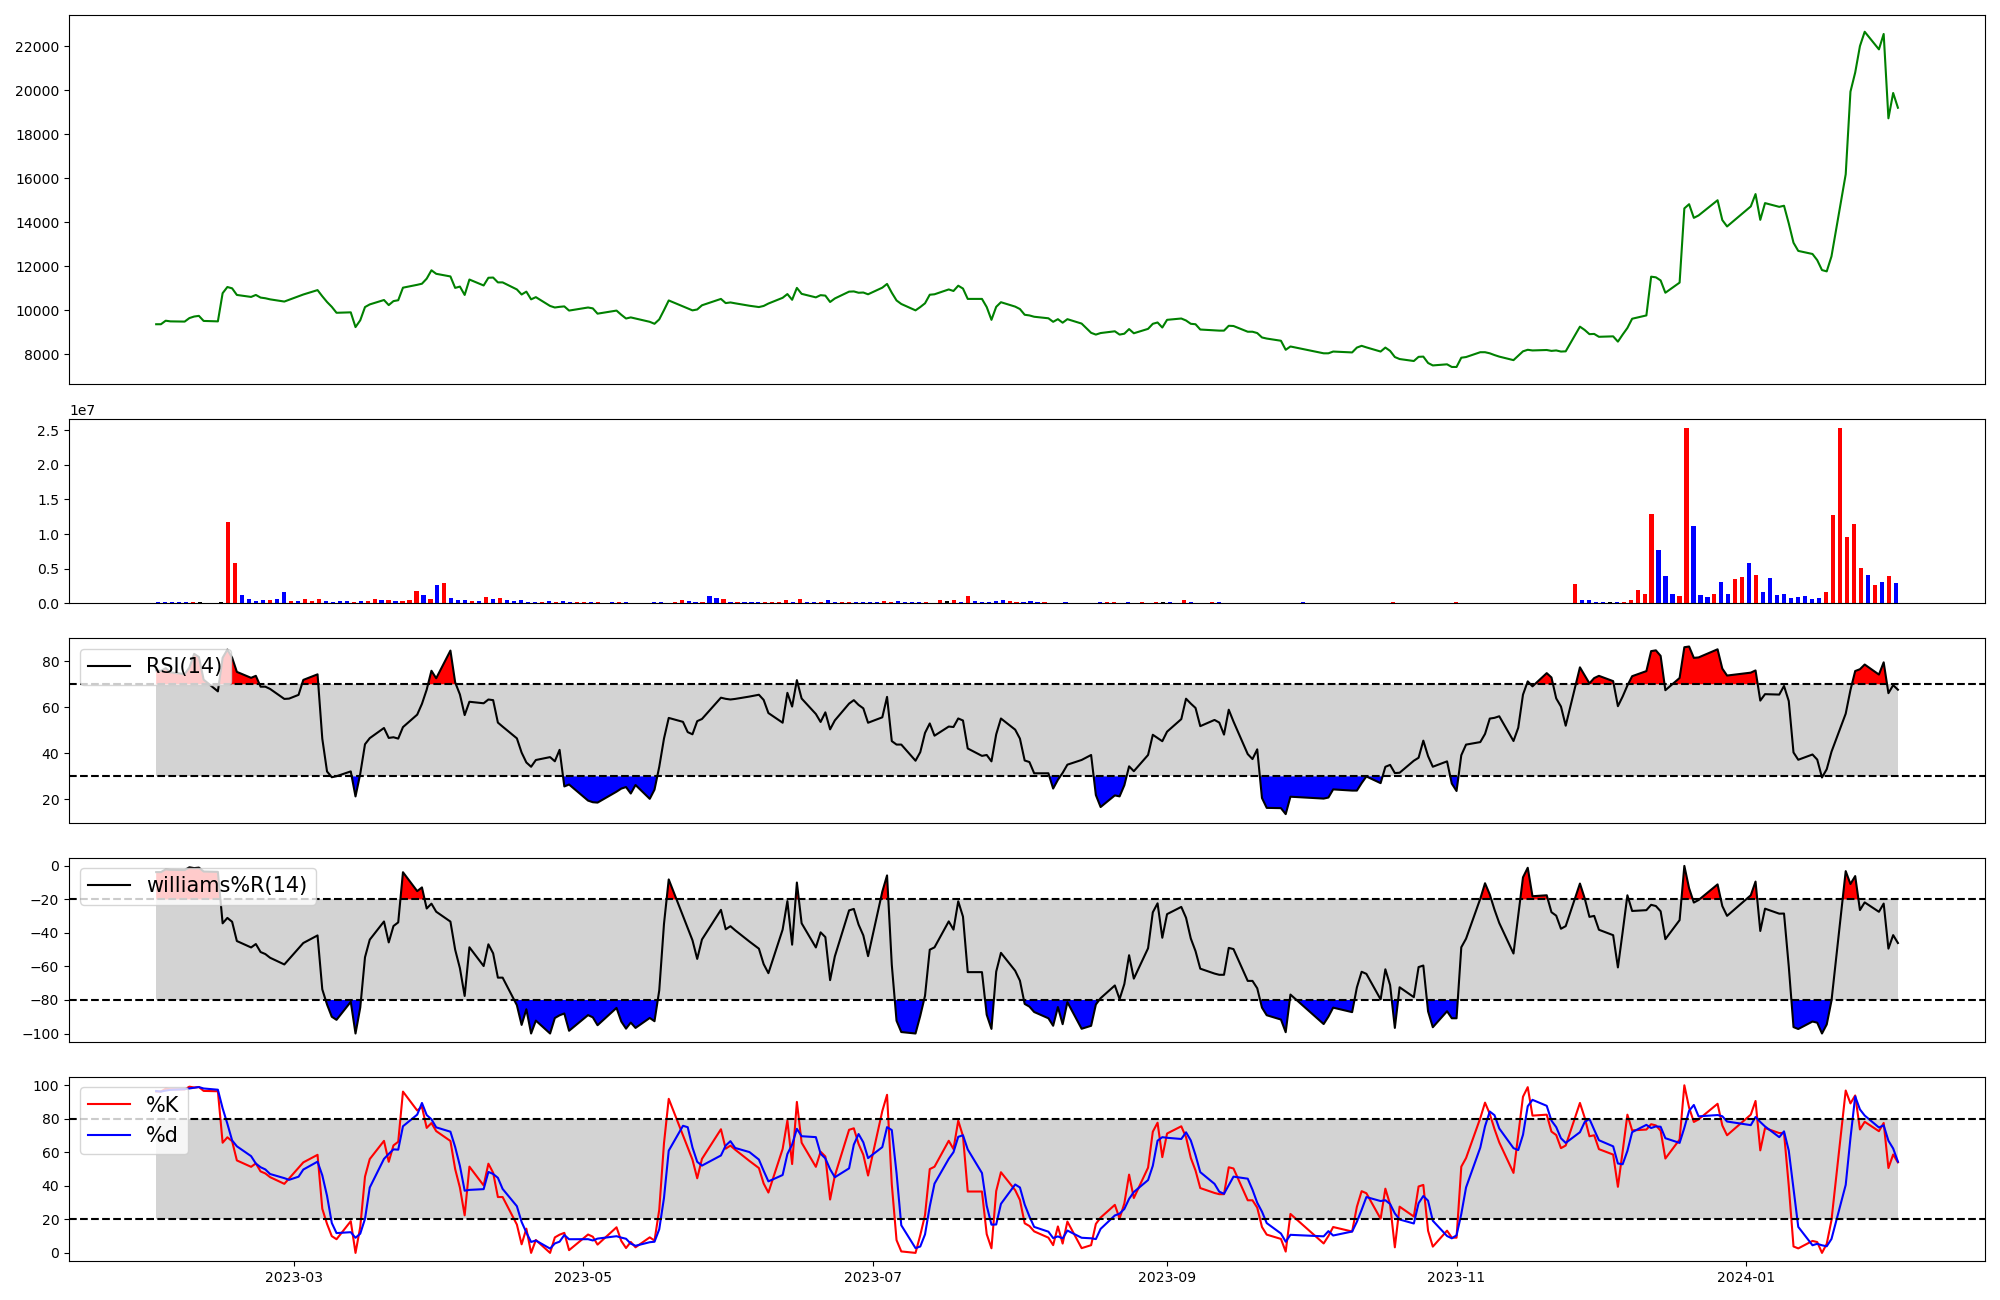The image size is (2000, 1300).
Task: Click the 1e7 volume scale label
Action: 83,410
